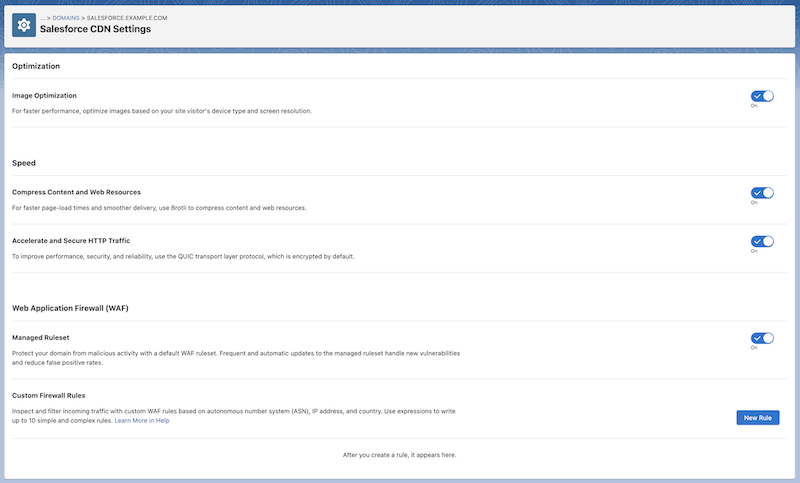Image resolution: width=800 pixels, height=483 pixels.
Task: Click Web Application Firewall (WAF) heading
Action: point(70,308)
